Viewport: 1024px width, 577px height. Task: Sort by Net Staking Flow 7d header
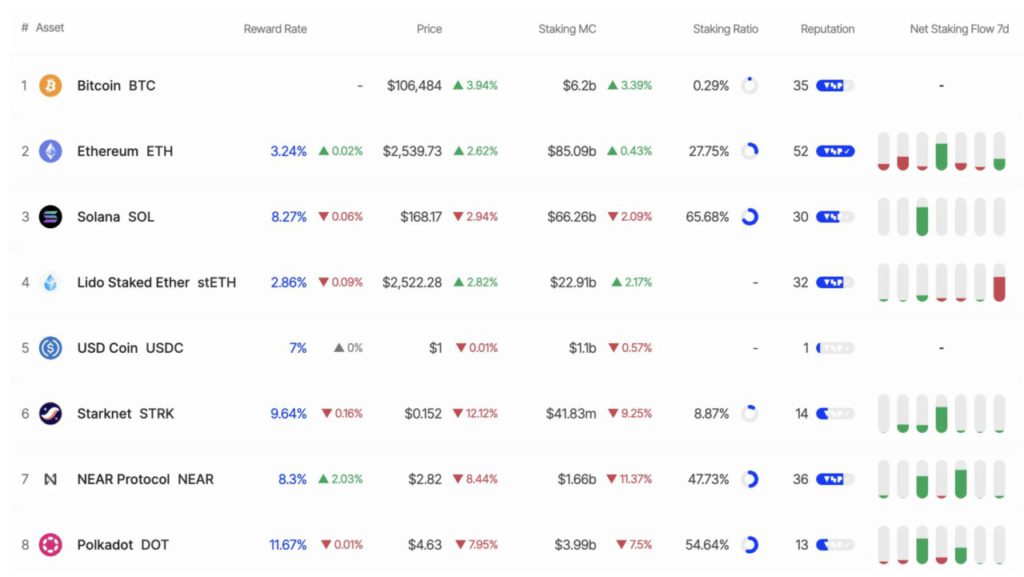click(959, 29)
